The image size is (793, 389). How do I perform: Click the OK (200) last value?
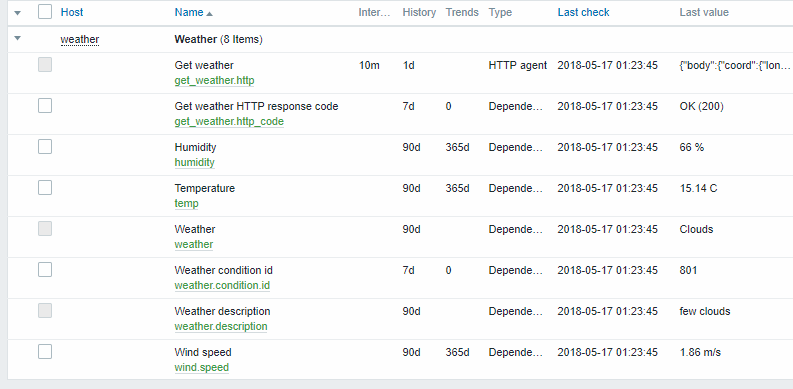point(701,106)
